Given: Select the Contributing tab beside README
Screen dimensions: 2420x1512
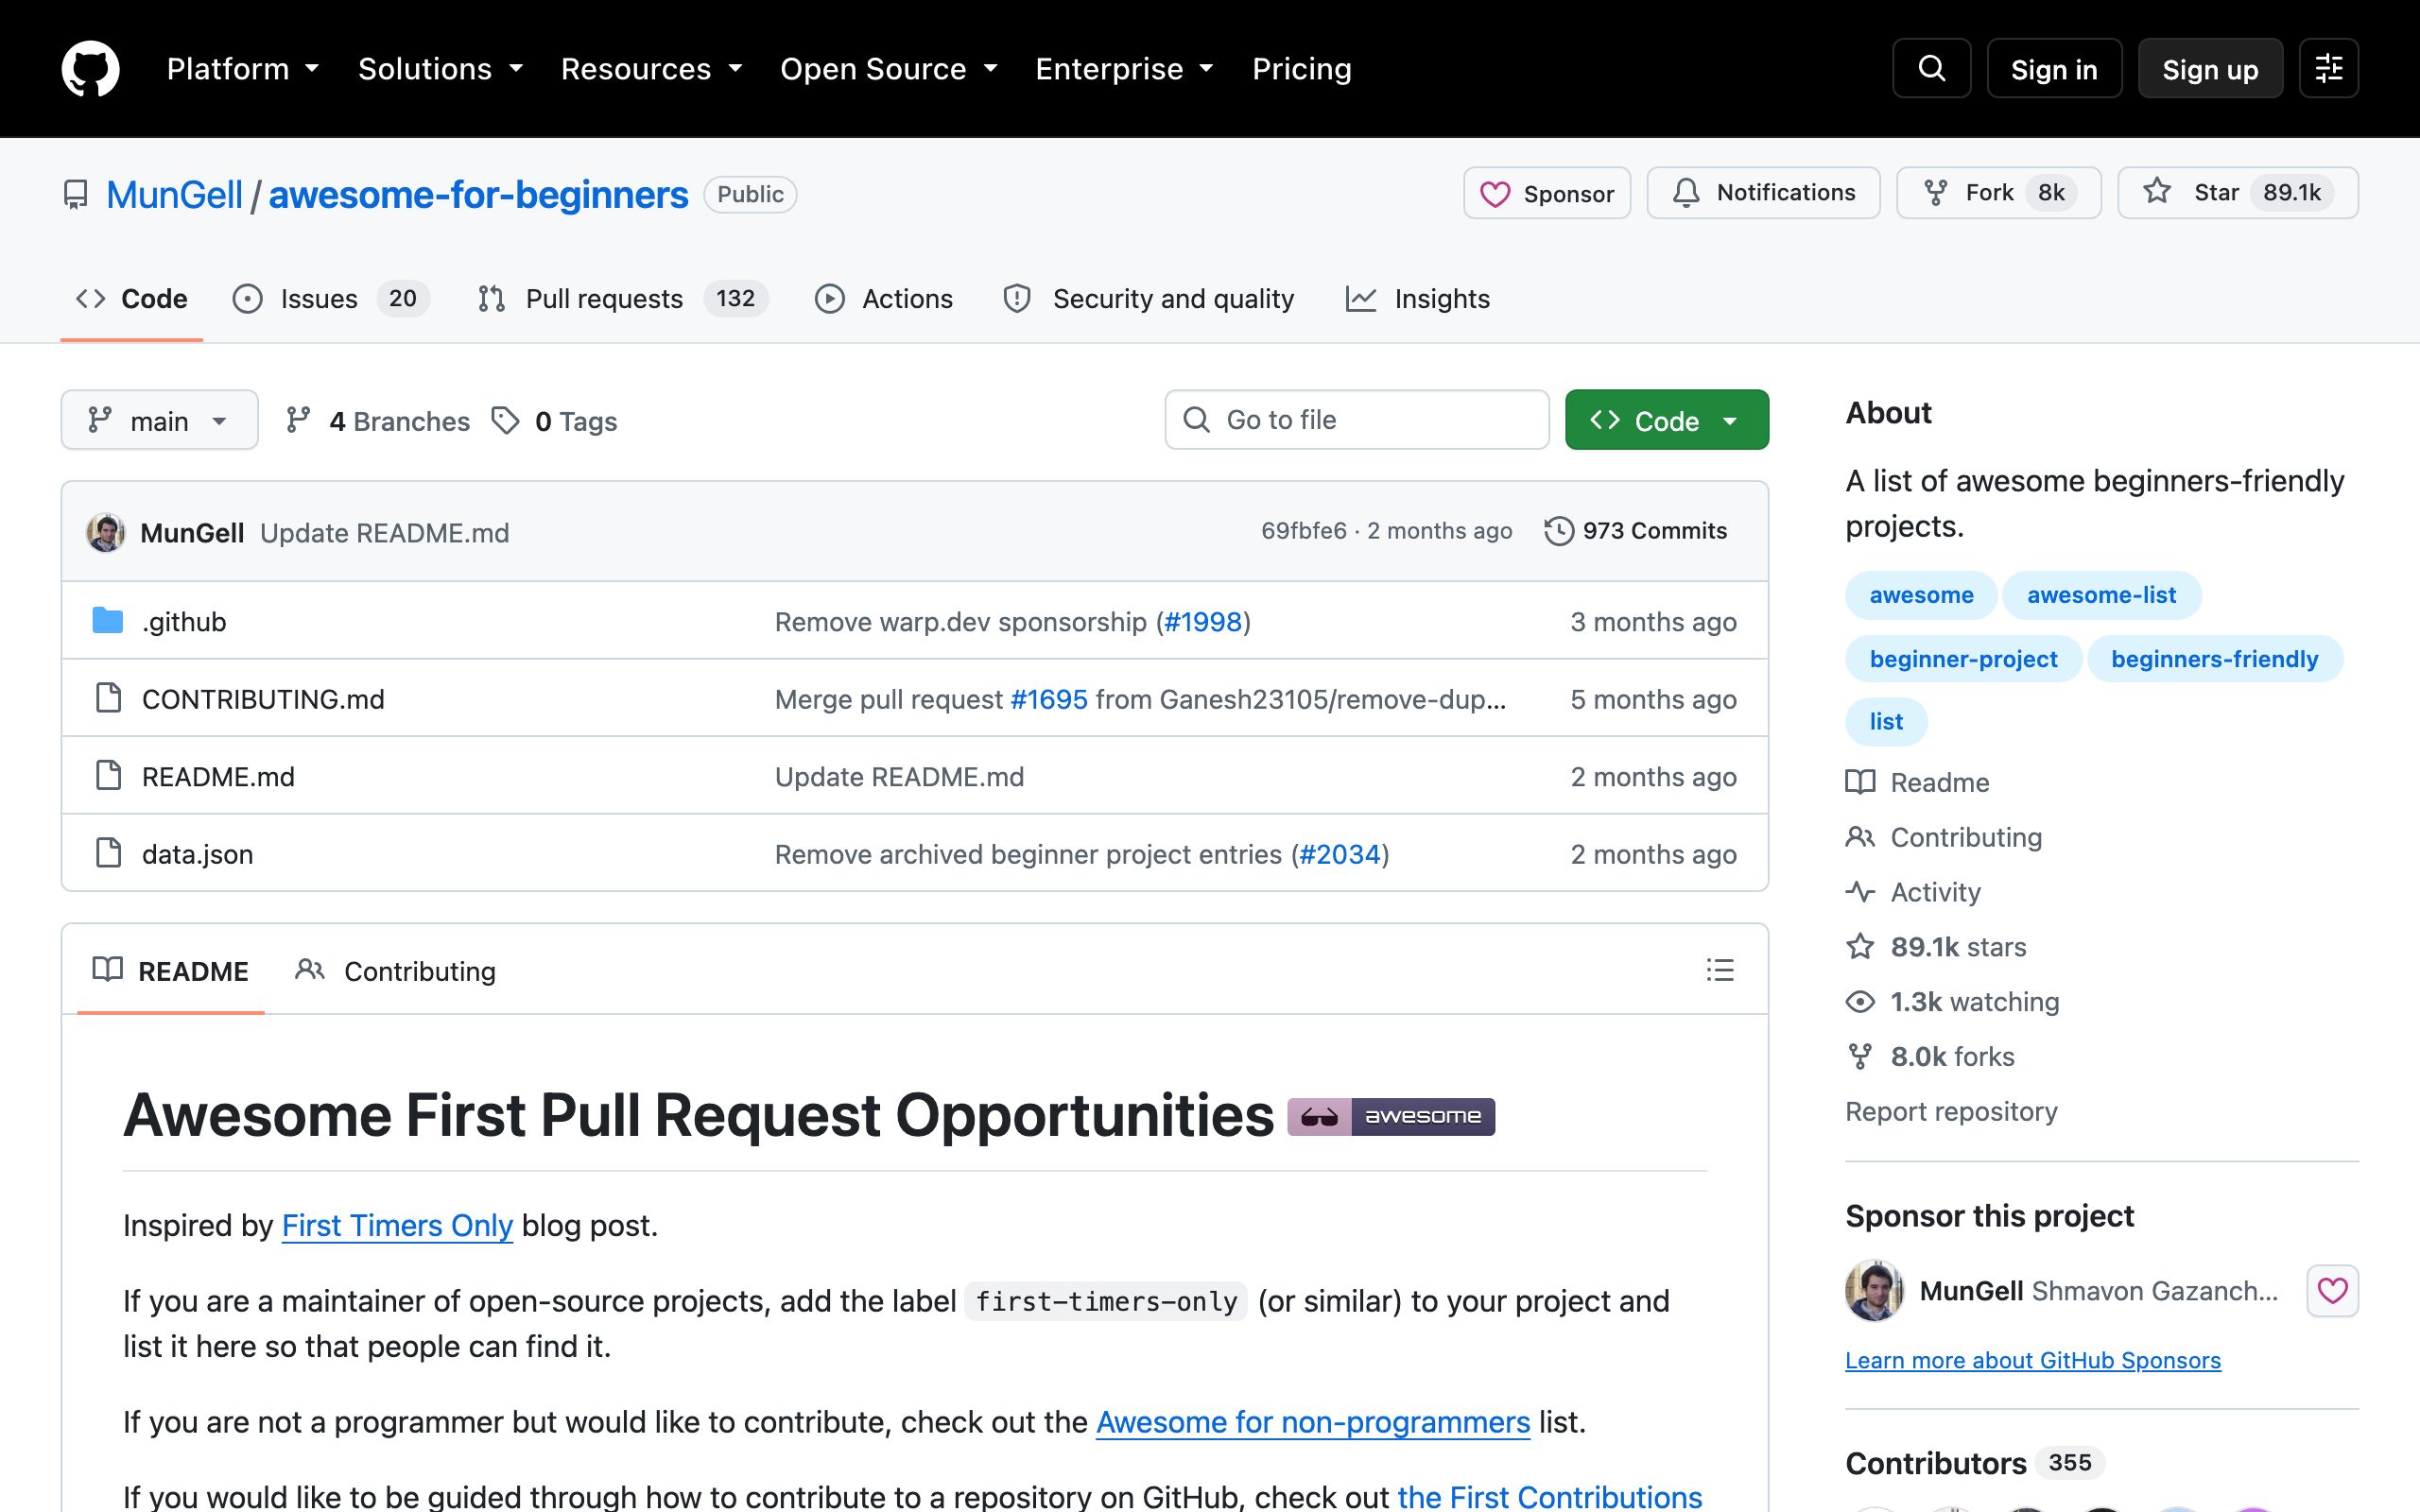Looking at the screenshot, I should [396, 971].
